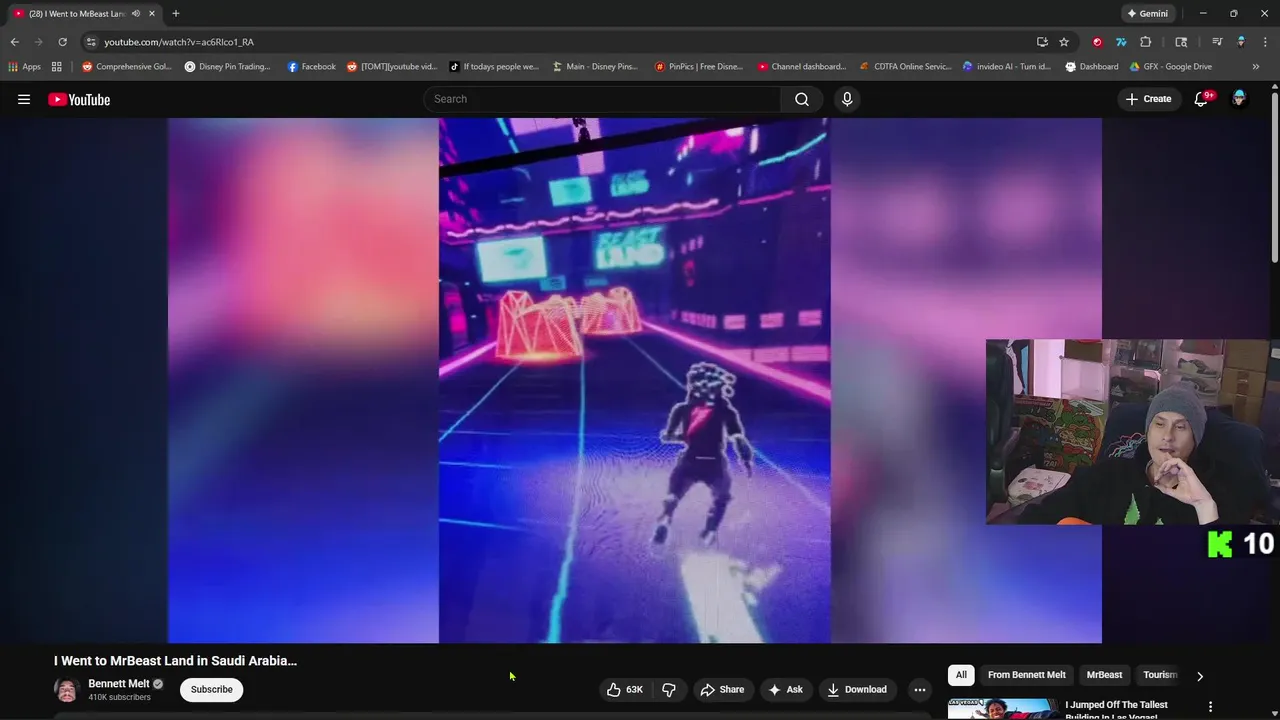This screenshot has width=1280, height=720.
Task: Open the Create dropdown button
Action: [1148, 99]
